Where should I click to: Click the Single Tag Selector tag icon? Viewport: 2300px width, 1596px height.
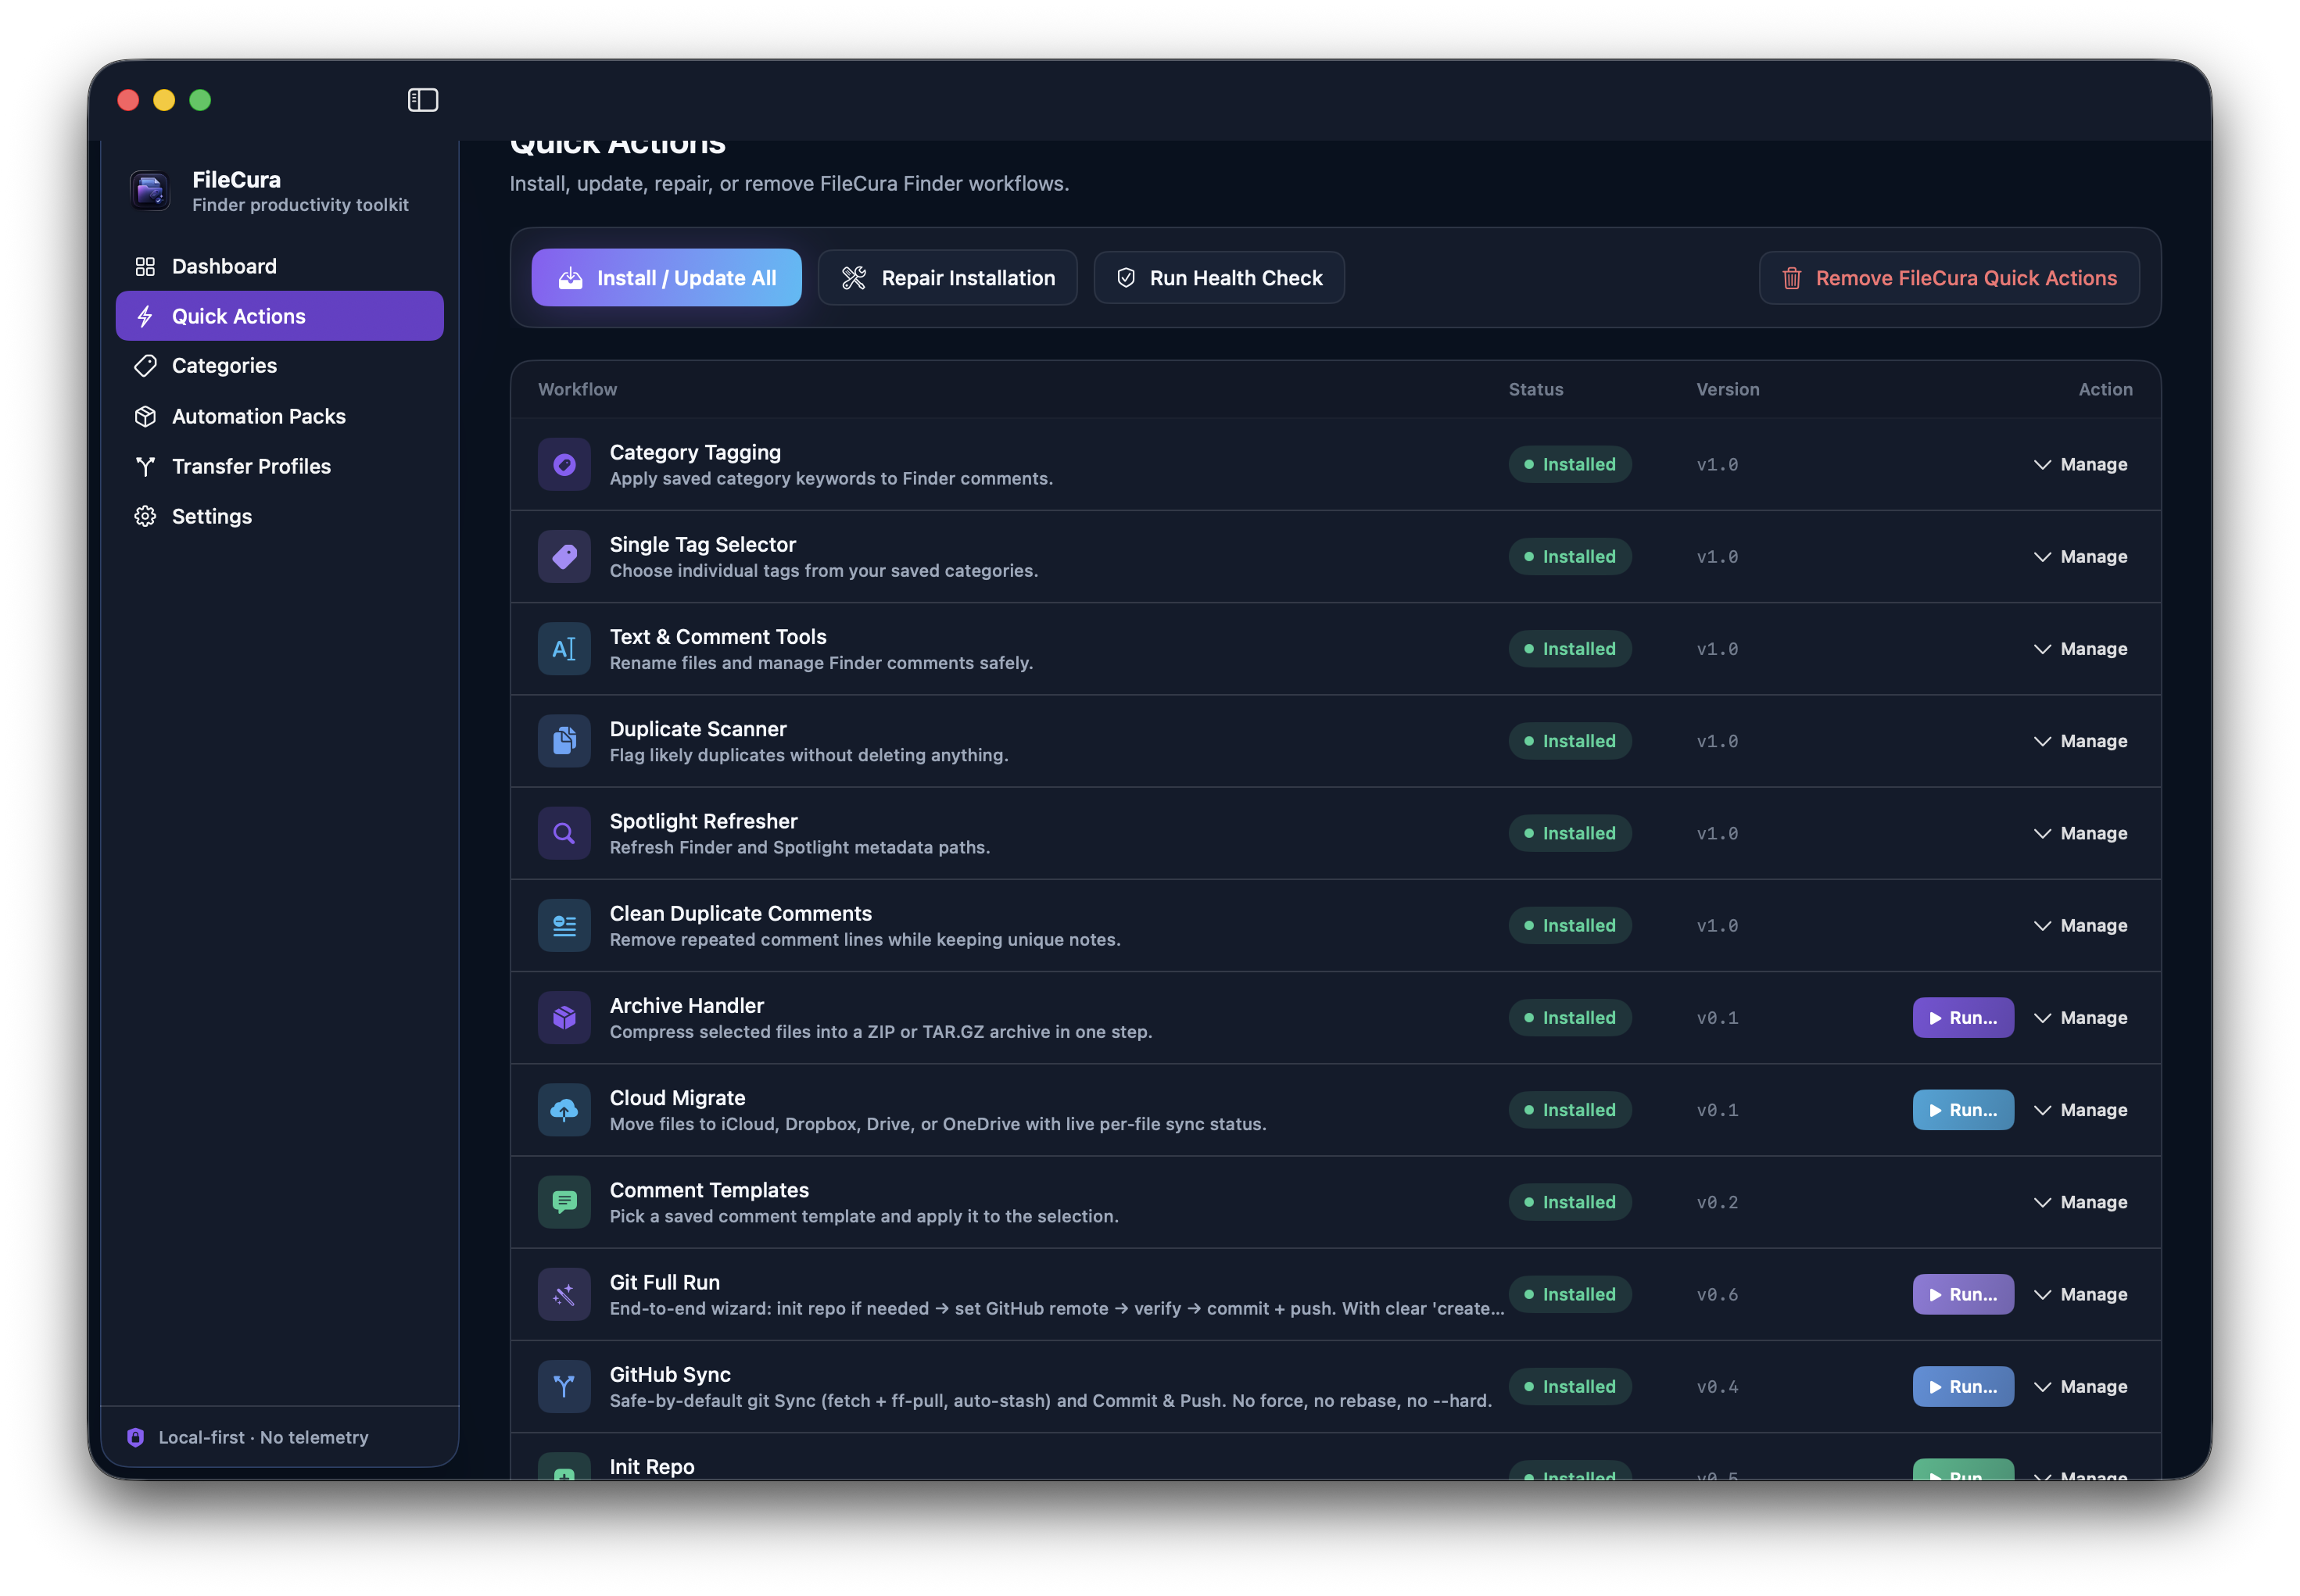pos(564,557)
